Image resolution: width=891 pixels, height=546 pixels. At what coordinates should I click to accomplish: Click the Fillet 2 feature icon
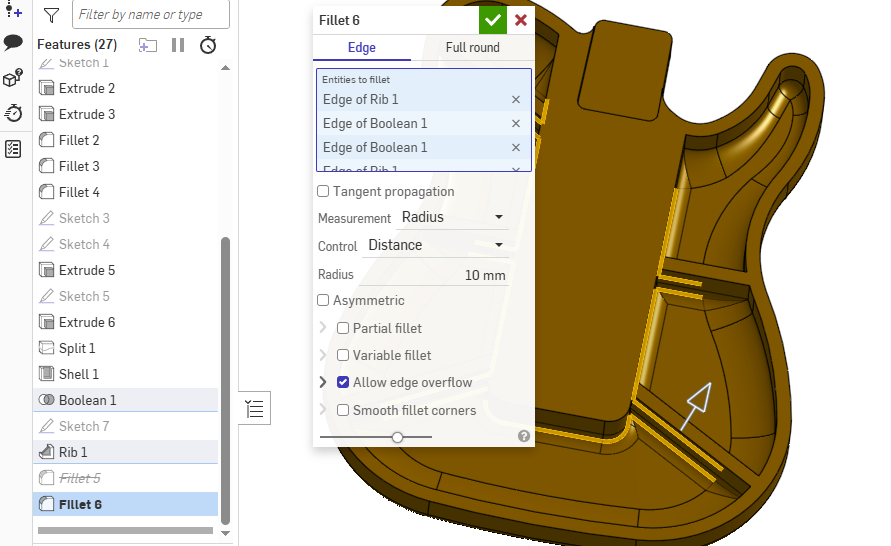point(46,140)
